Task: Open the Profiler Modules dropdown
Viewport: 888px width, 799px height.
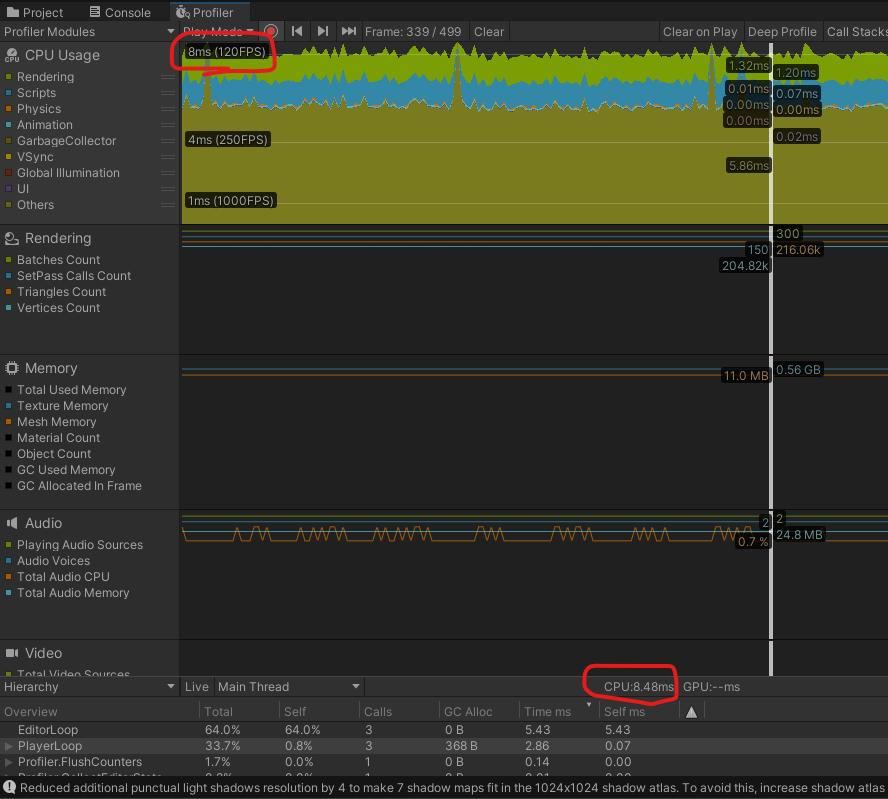Action: (89, 32)
